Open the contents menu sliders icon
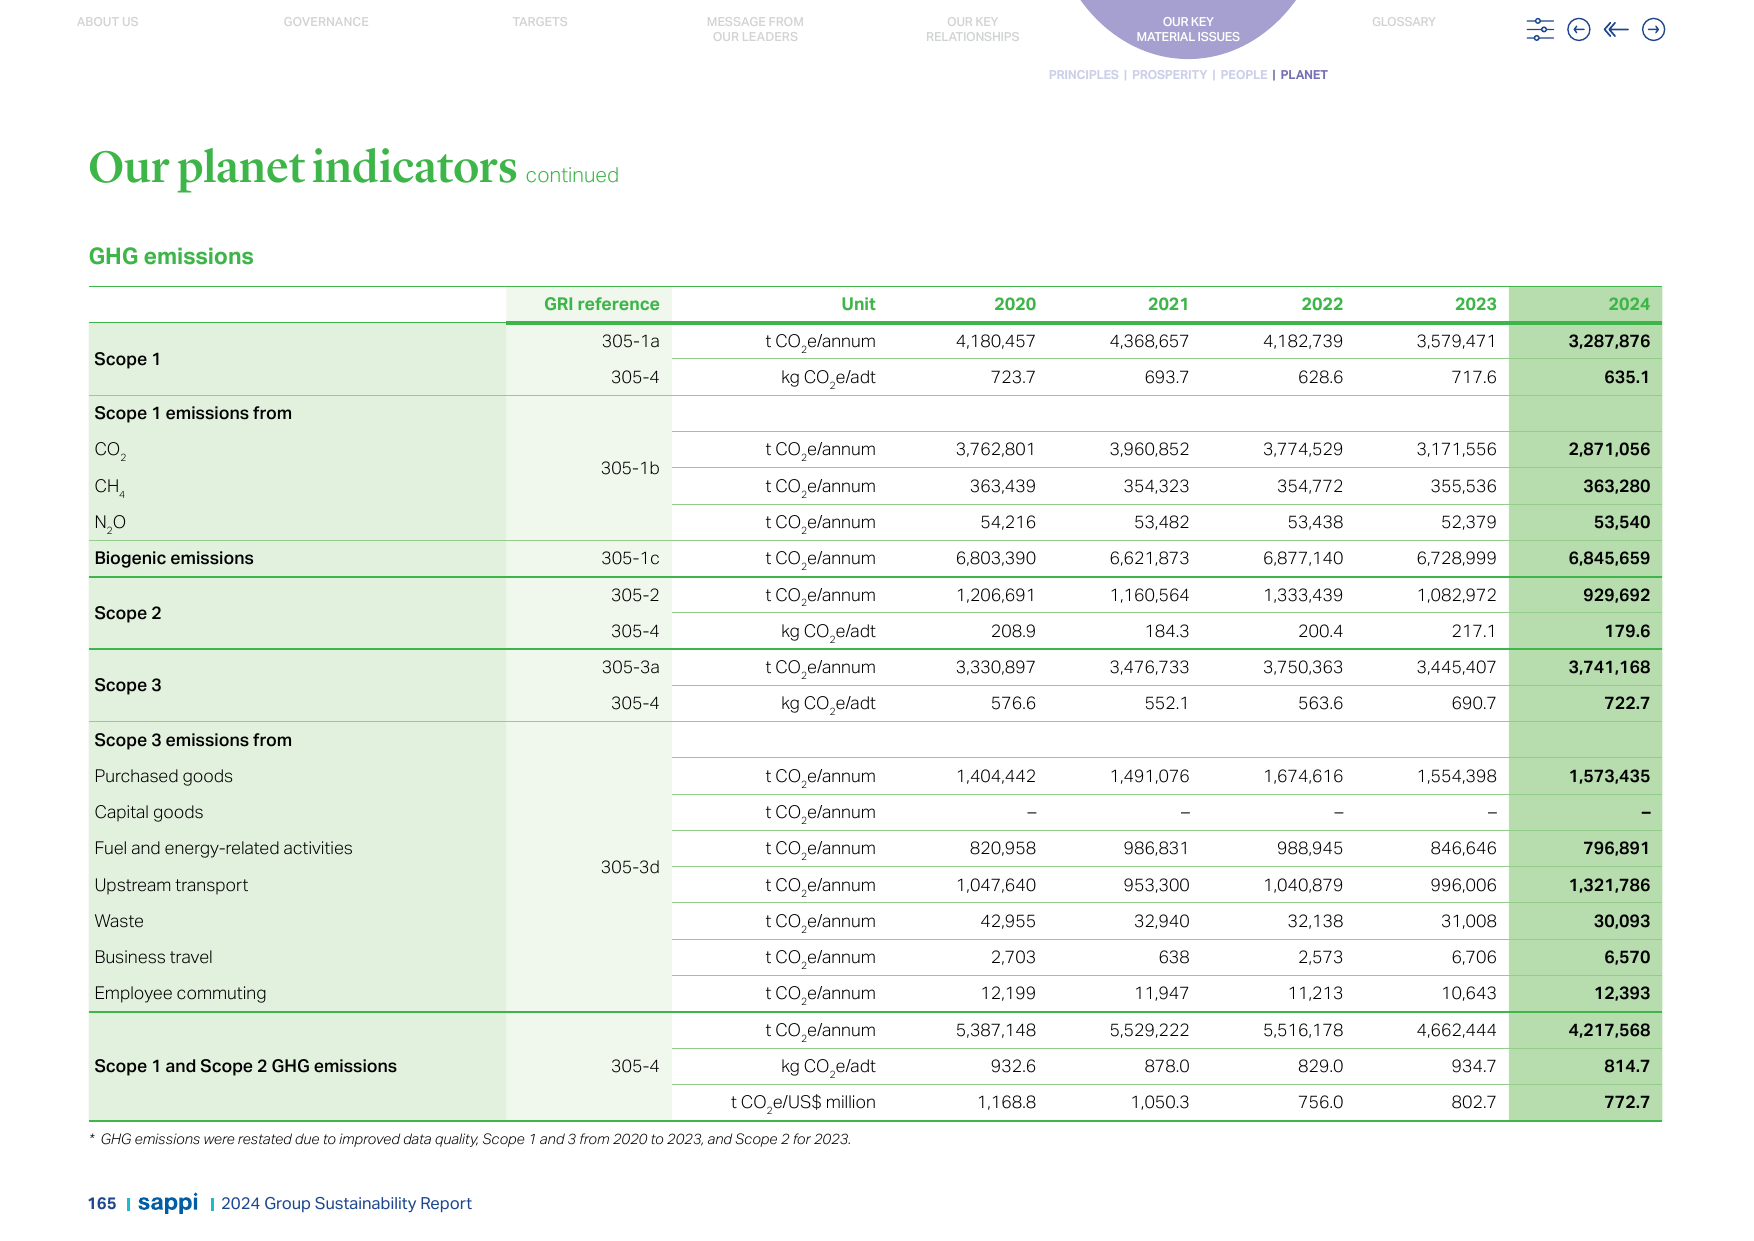1754x1241 pixels. point(1540,30)
